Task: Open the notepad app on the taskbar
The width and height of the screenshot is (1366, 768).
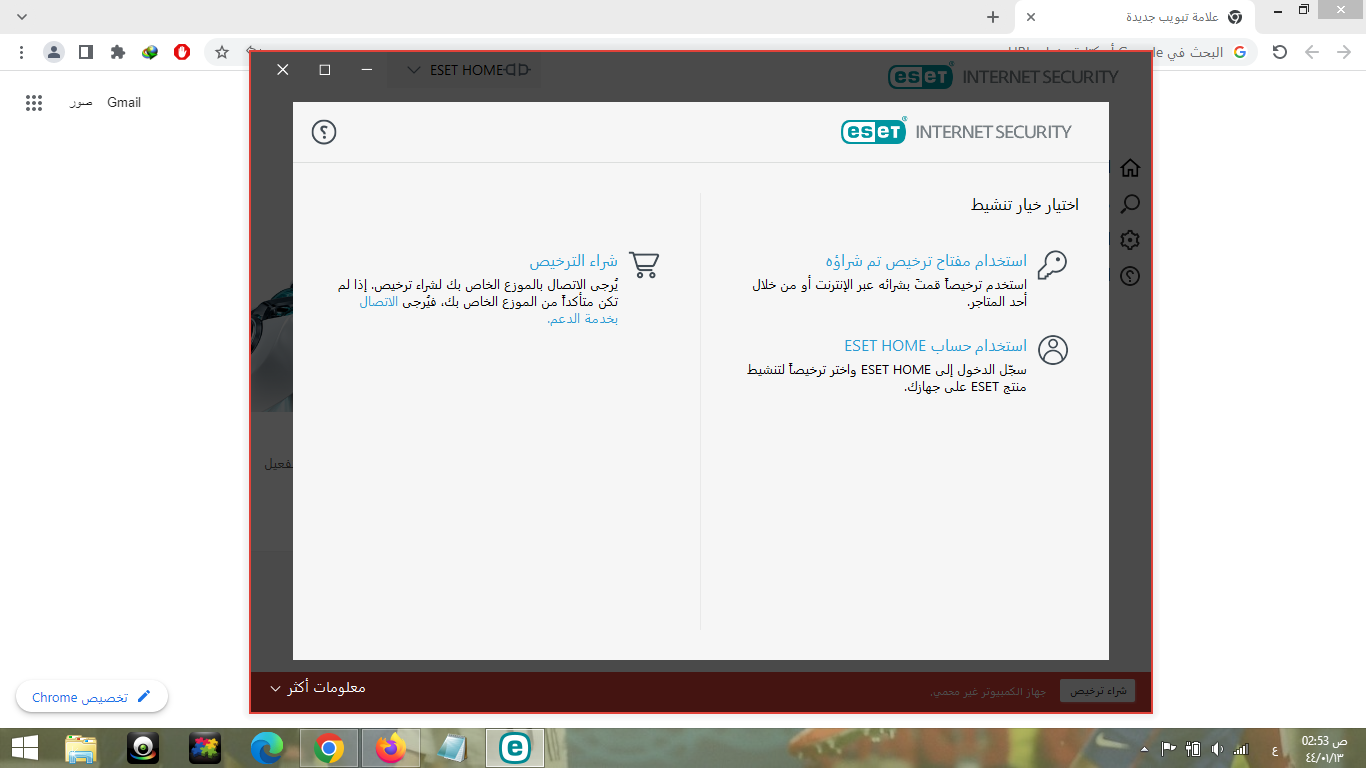Action: coord(453,748)
